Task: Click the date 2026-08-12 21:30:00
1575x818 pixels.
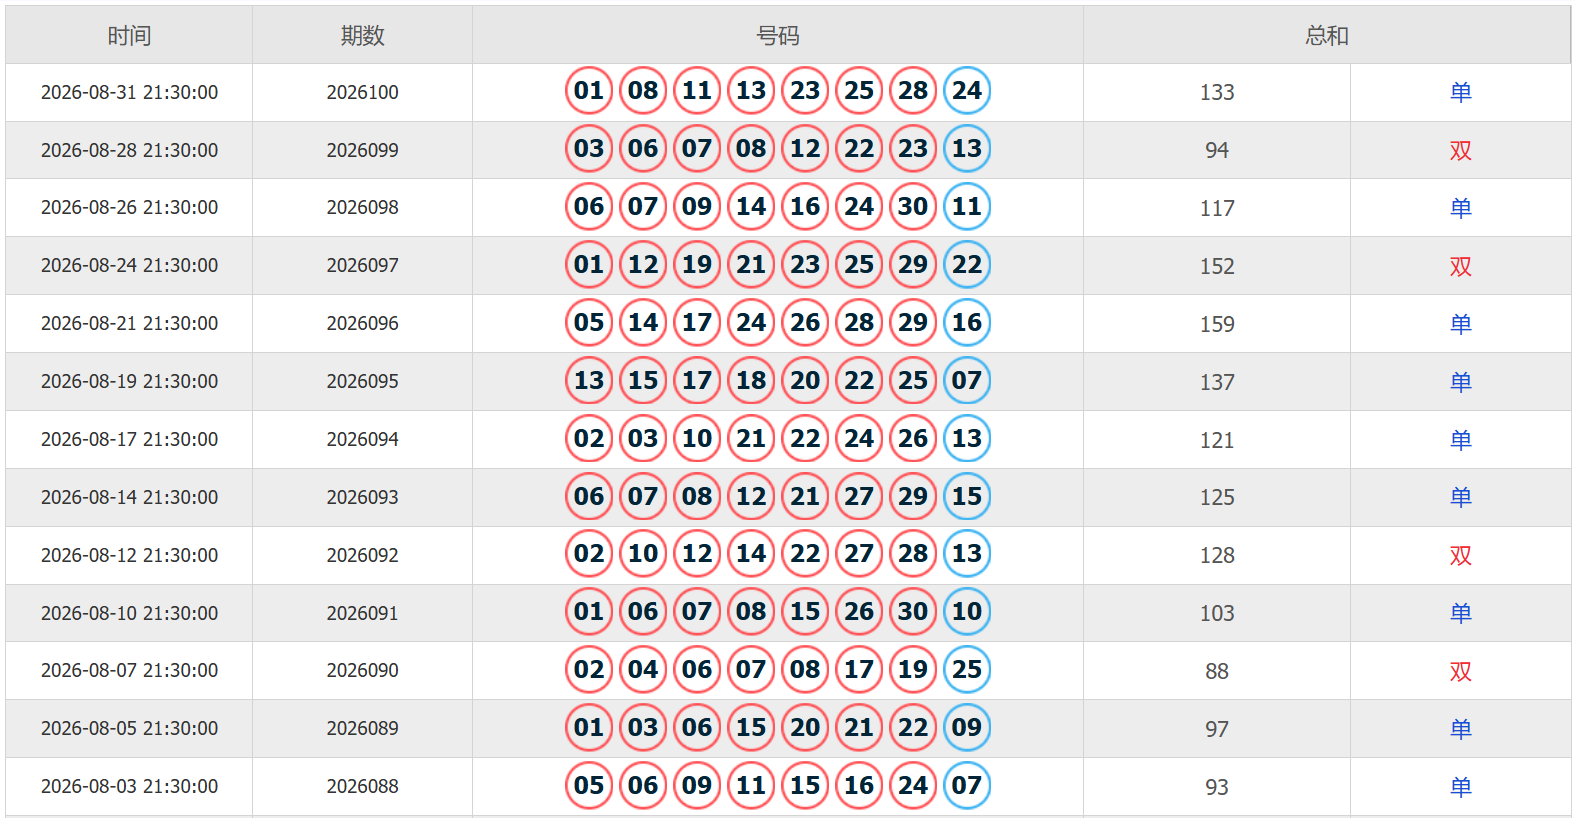Action: point(129,555)
